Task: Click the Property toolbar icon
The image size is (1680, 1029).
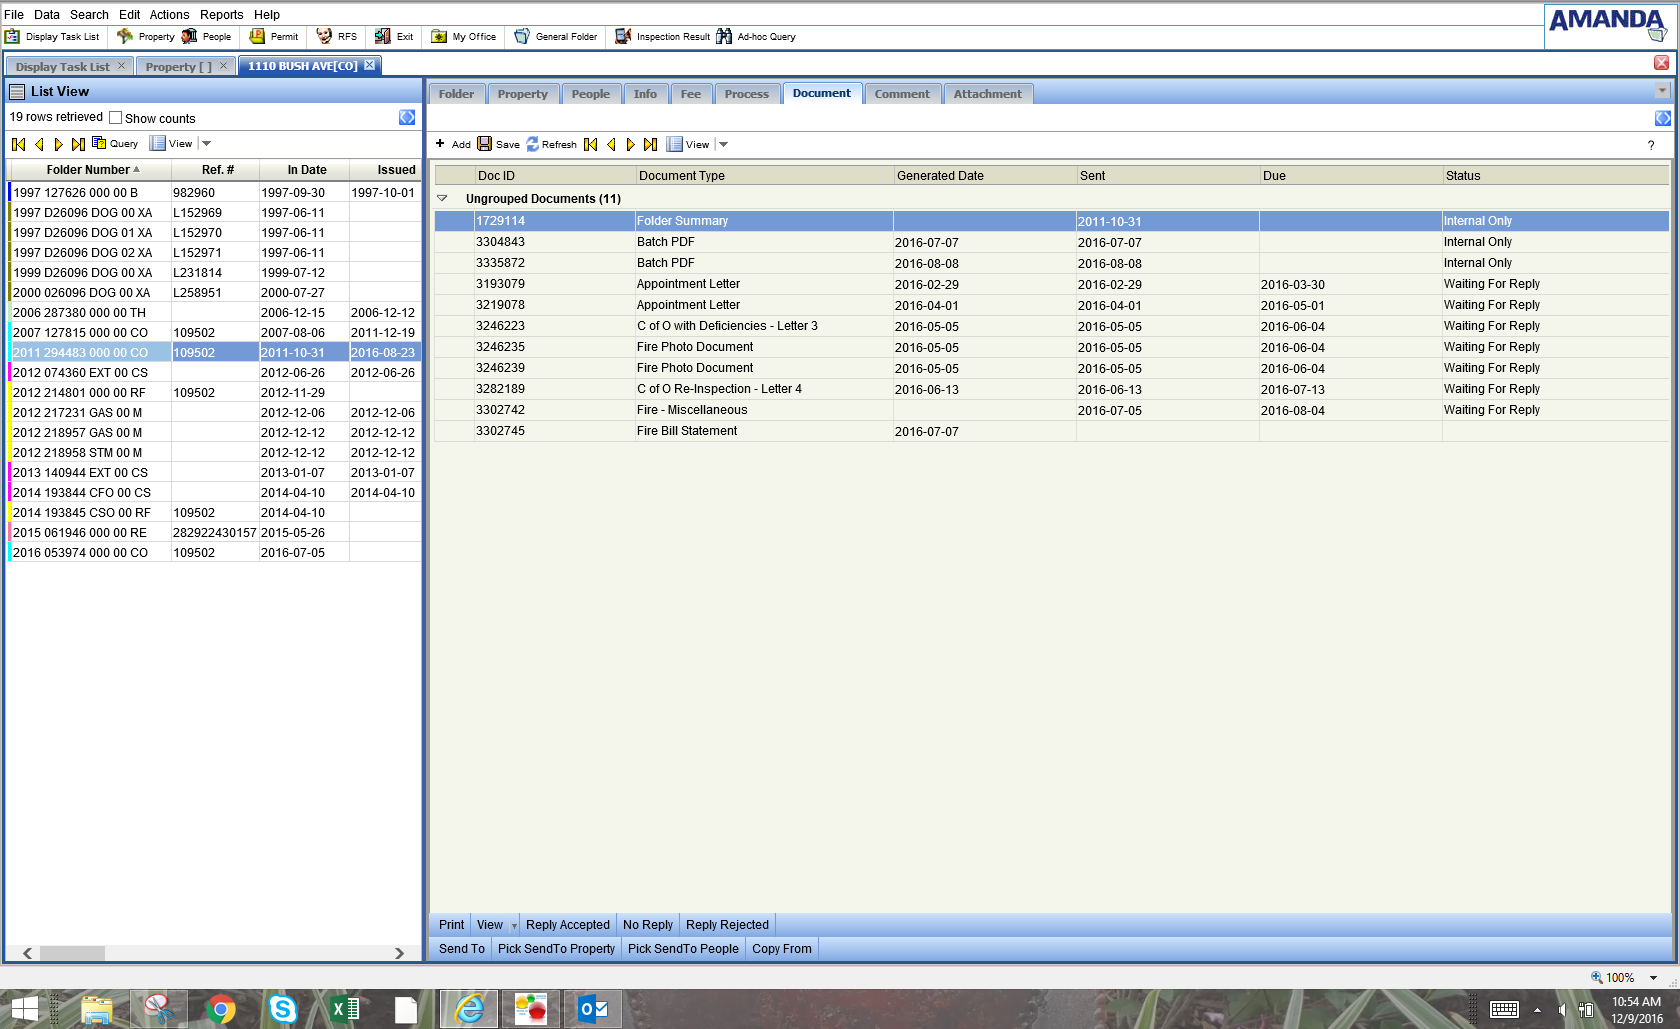Action: click(x=145, y=37)
